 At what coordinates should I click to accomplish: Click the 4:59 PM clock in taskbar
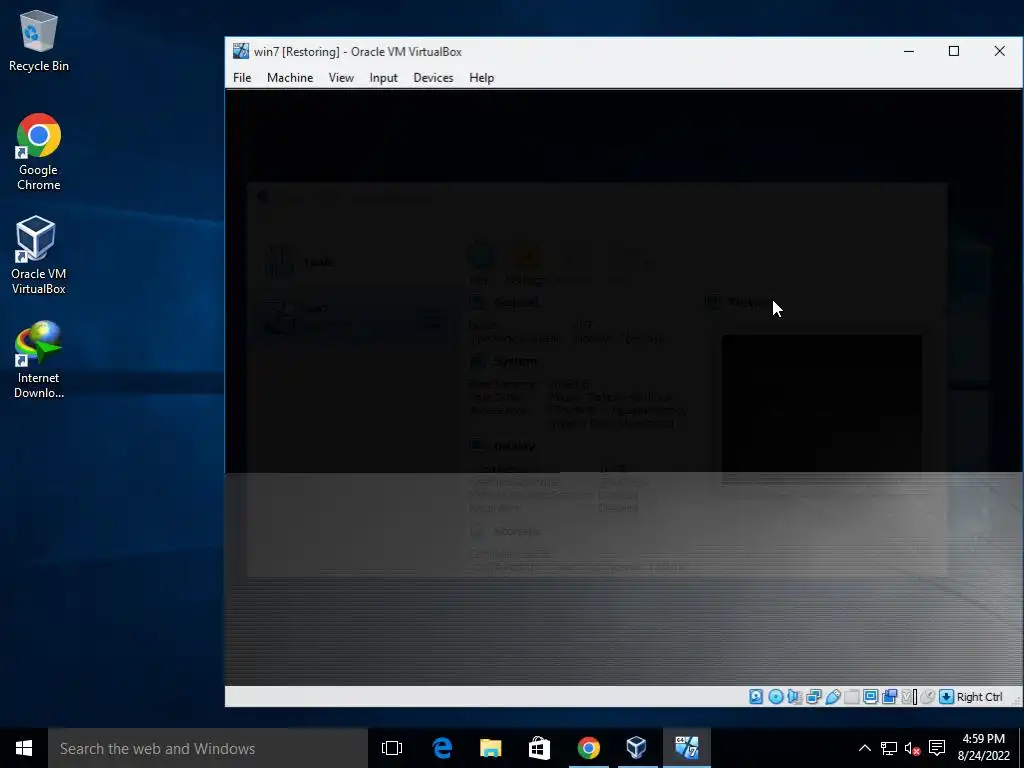[x=984, y=747]
